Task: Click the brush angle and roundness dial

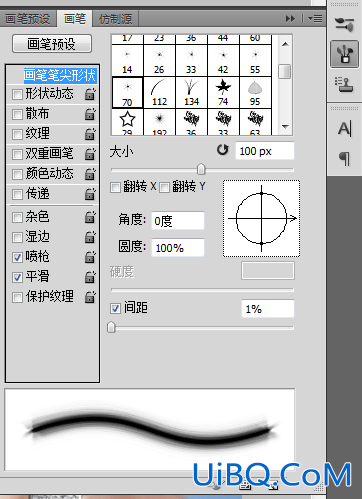Action: click(x=262, y=219)
